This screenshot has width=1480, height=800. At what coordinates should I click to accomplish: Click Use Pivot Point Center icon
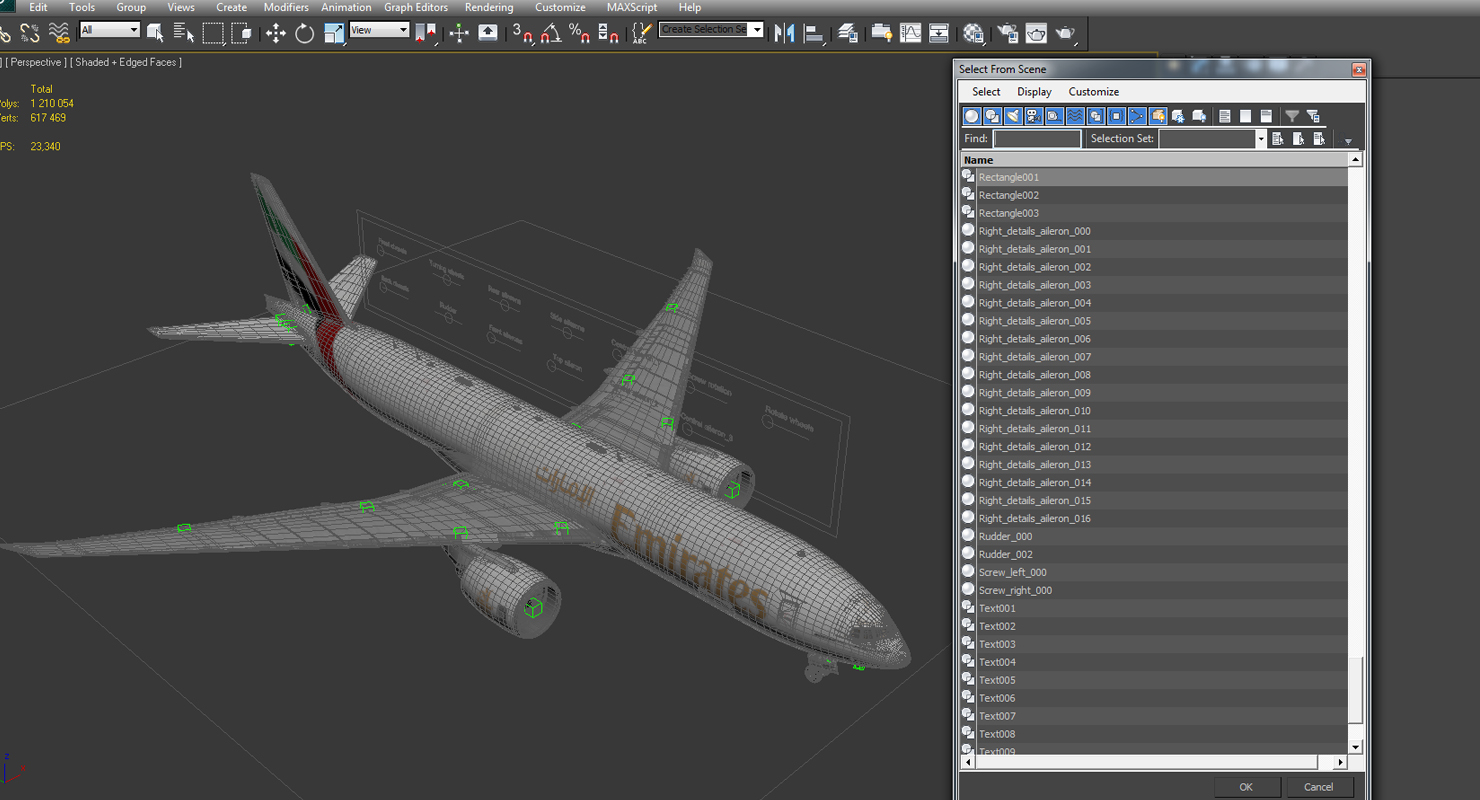(x=427, y=33)
